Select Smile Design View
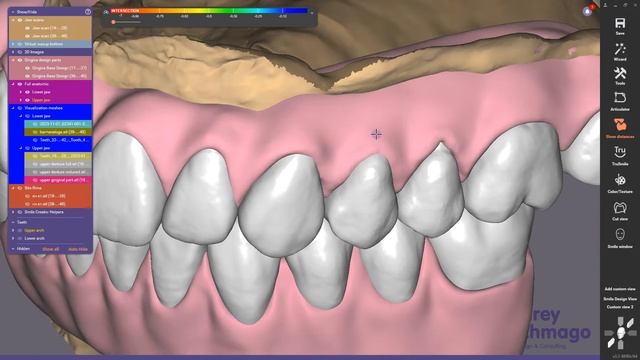This screenshot has height=360, width=640. (x=620, y=299)
